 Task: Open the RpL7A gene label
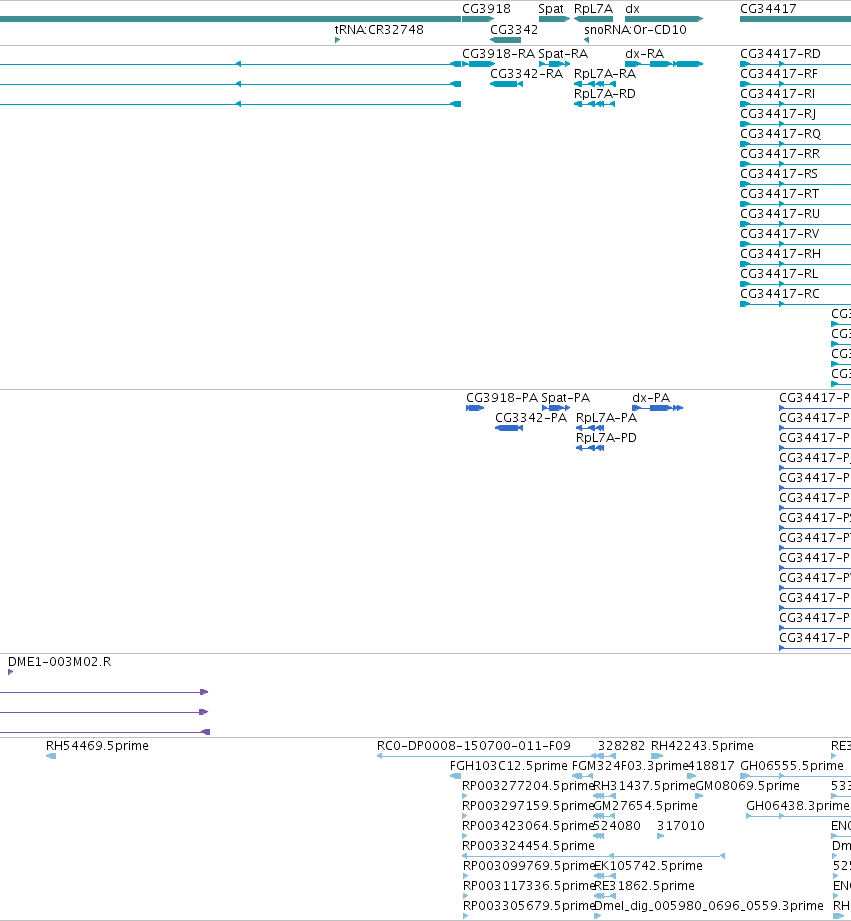coord(593,9)
